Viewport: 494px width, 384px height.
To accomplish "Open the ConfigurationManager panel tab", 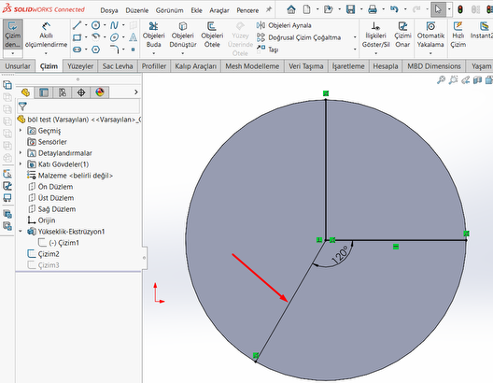I will click(x=62, y=92).
